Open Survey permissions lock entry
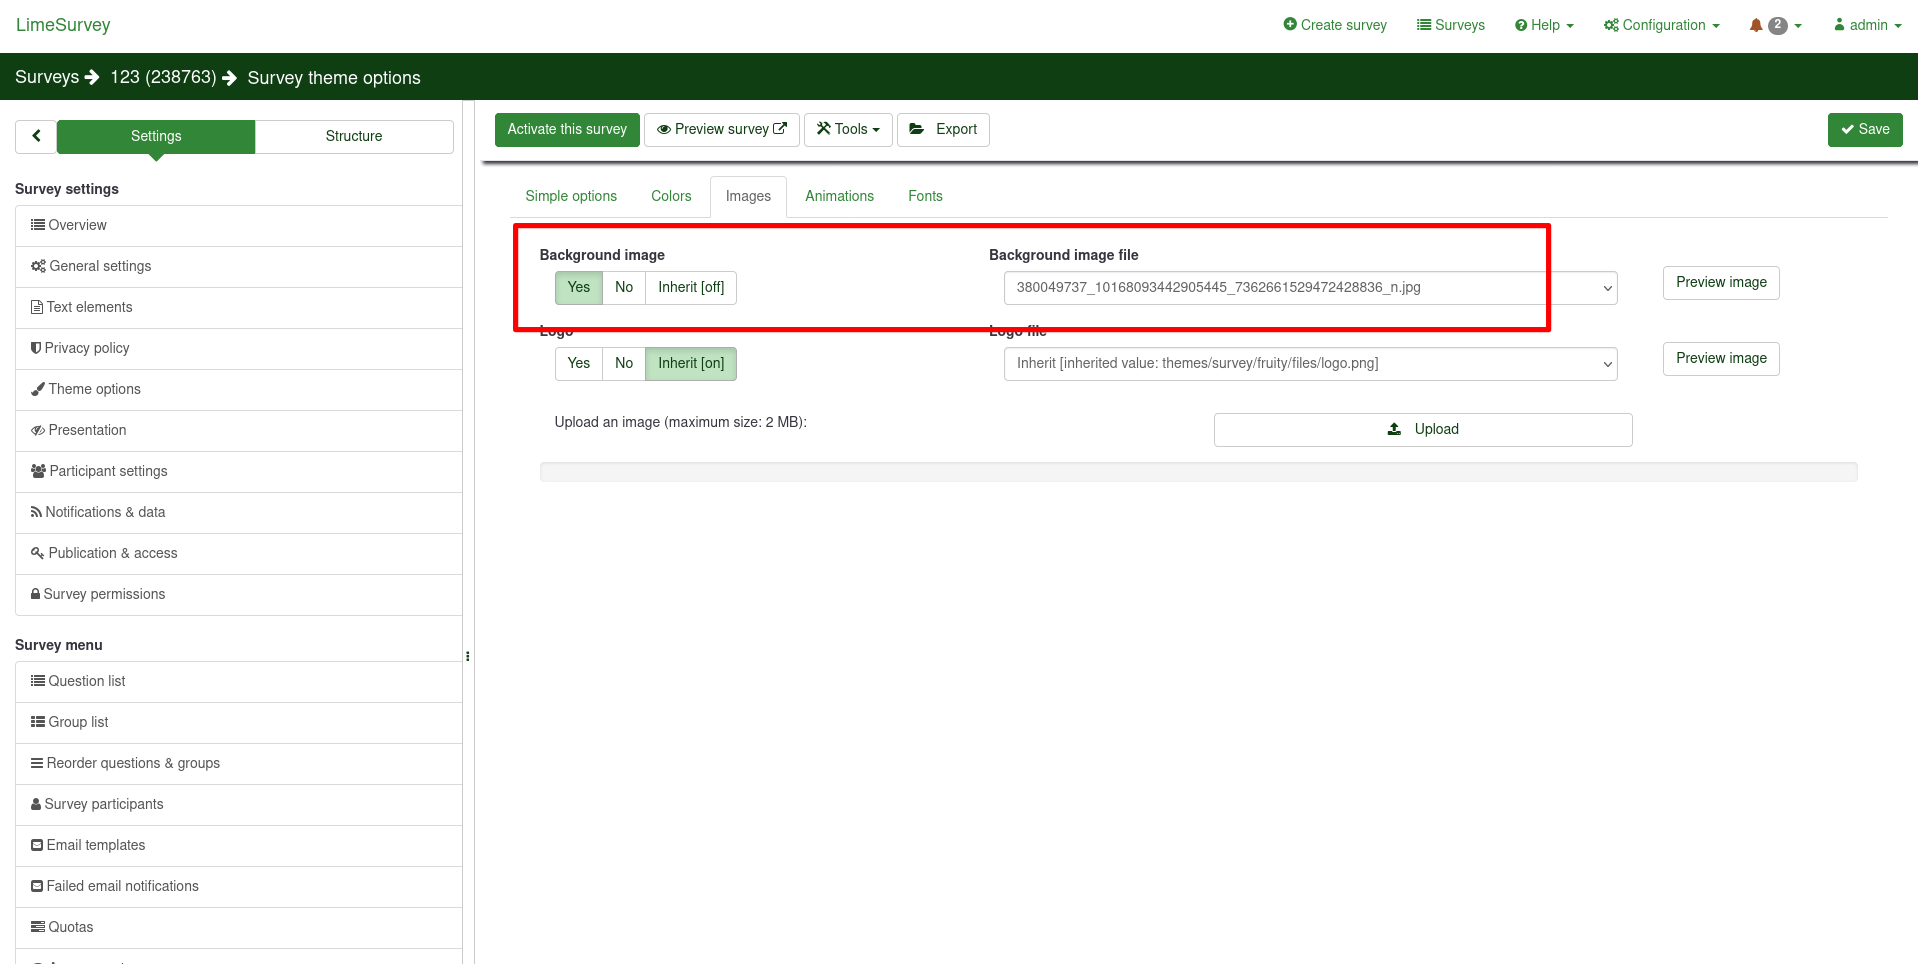 pyautogui.click(x=104, y=594)
